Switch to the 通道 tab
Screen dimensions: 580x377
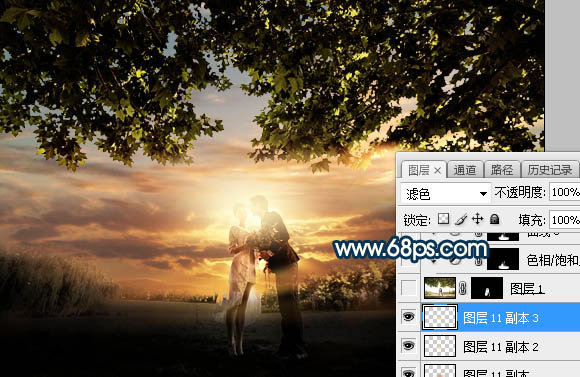(x=465, y=170)
